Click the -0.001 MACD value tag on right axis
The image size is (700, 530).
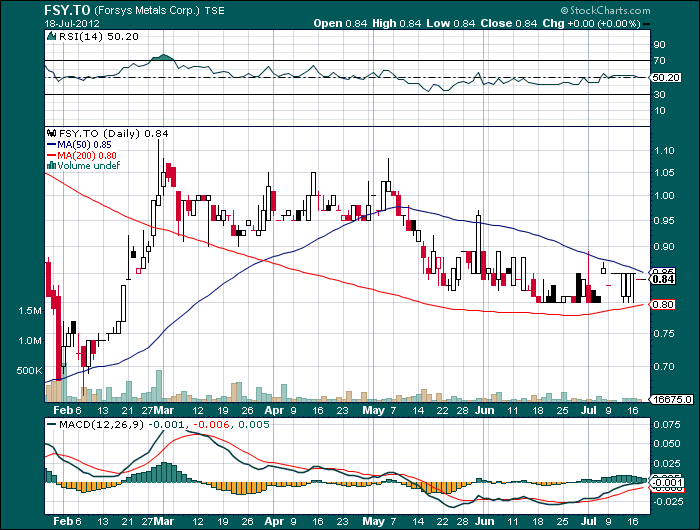667,483
